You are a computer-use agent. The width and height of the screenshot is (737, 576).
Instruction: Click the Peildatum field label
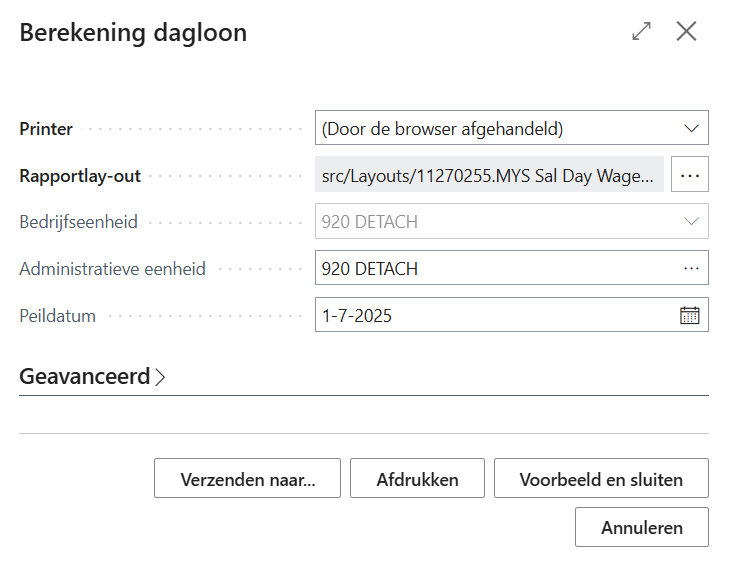[x=58, y=315]
